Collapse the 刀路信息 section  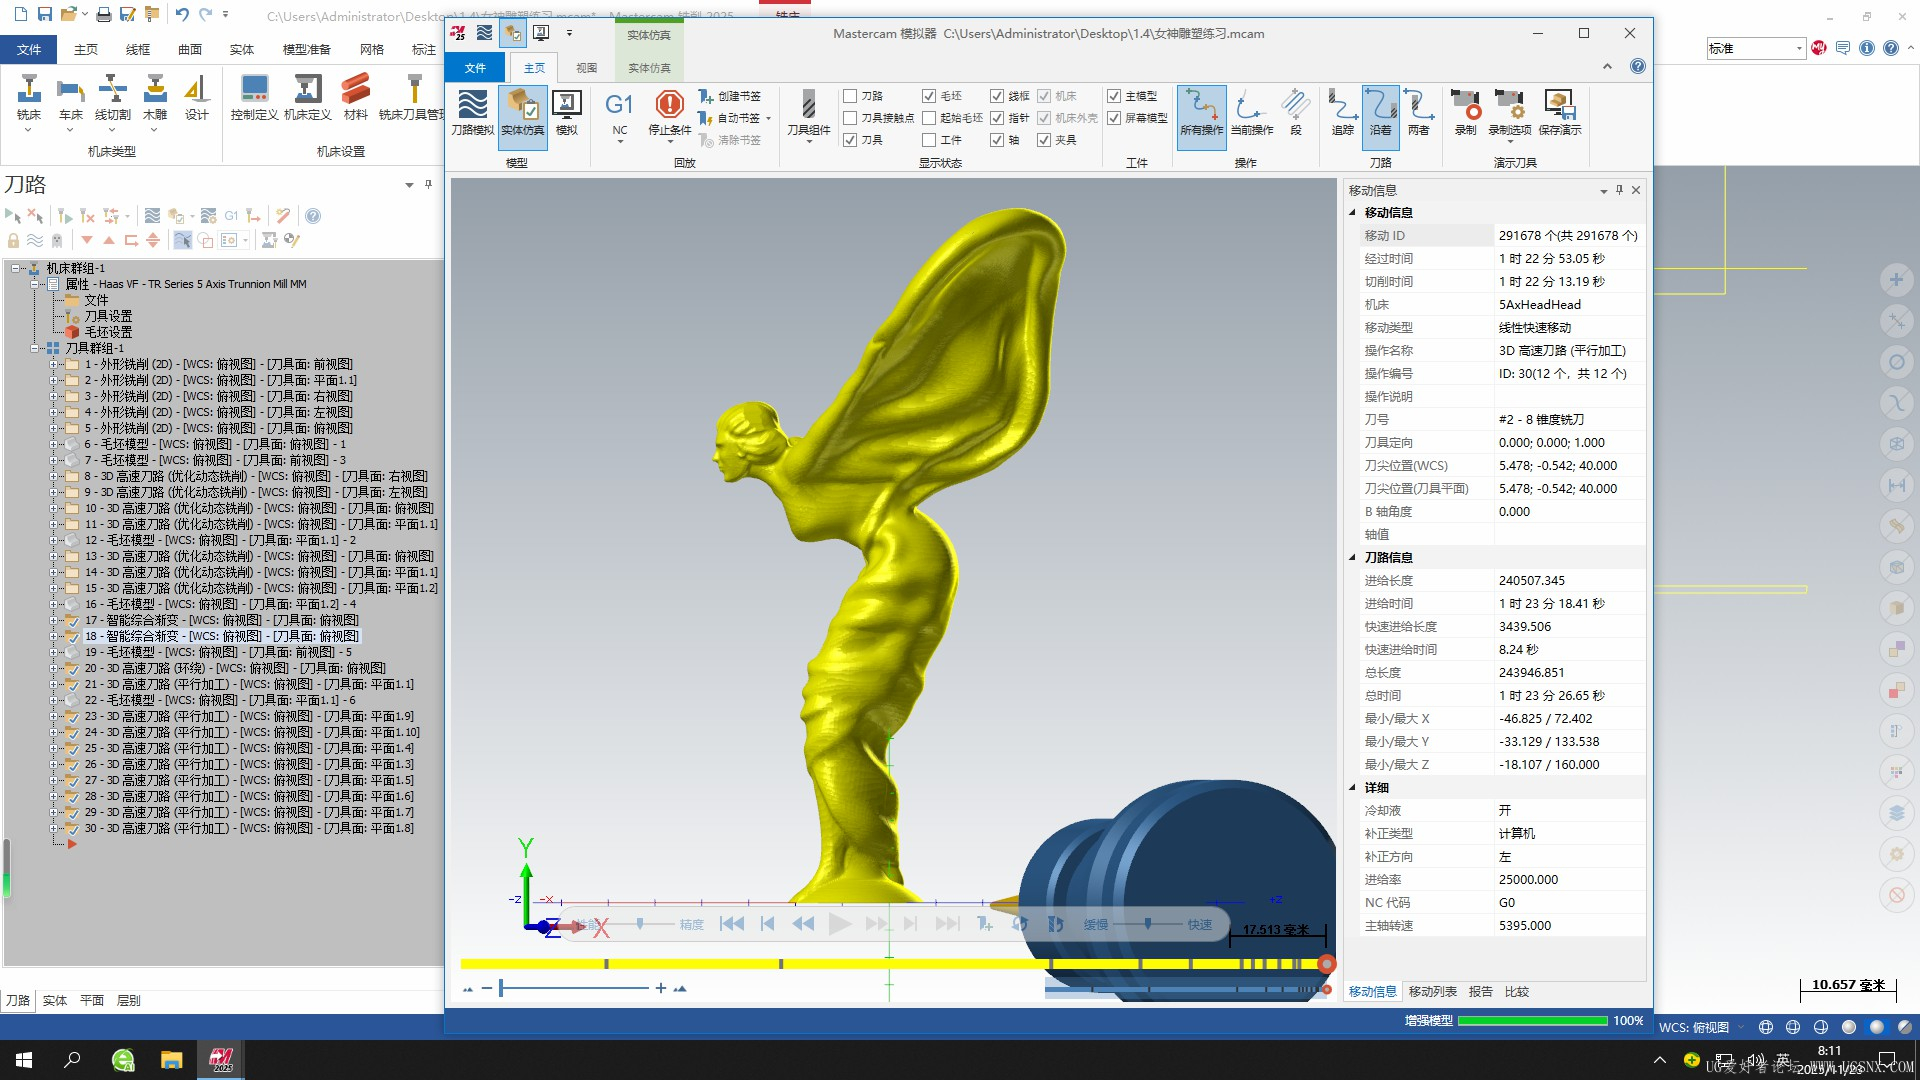[x=1353, y=557]
